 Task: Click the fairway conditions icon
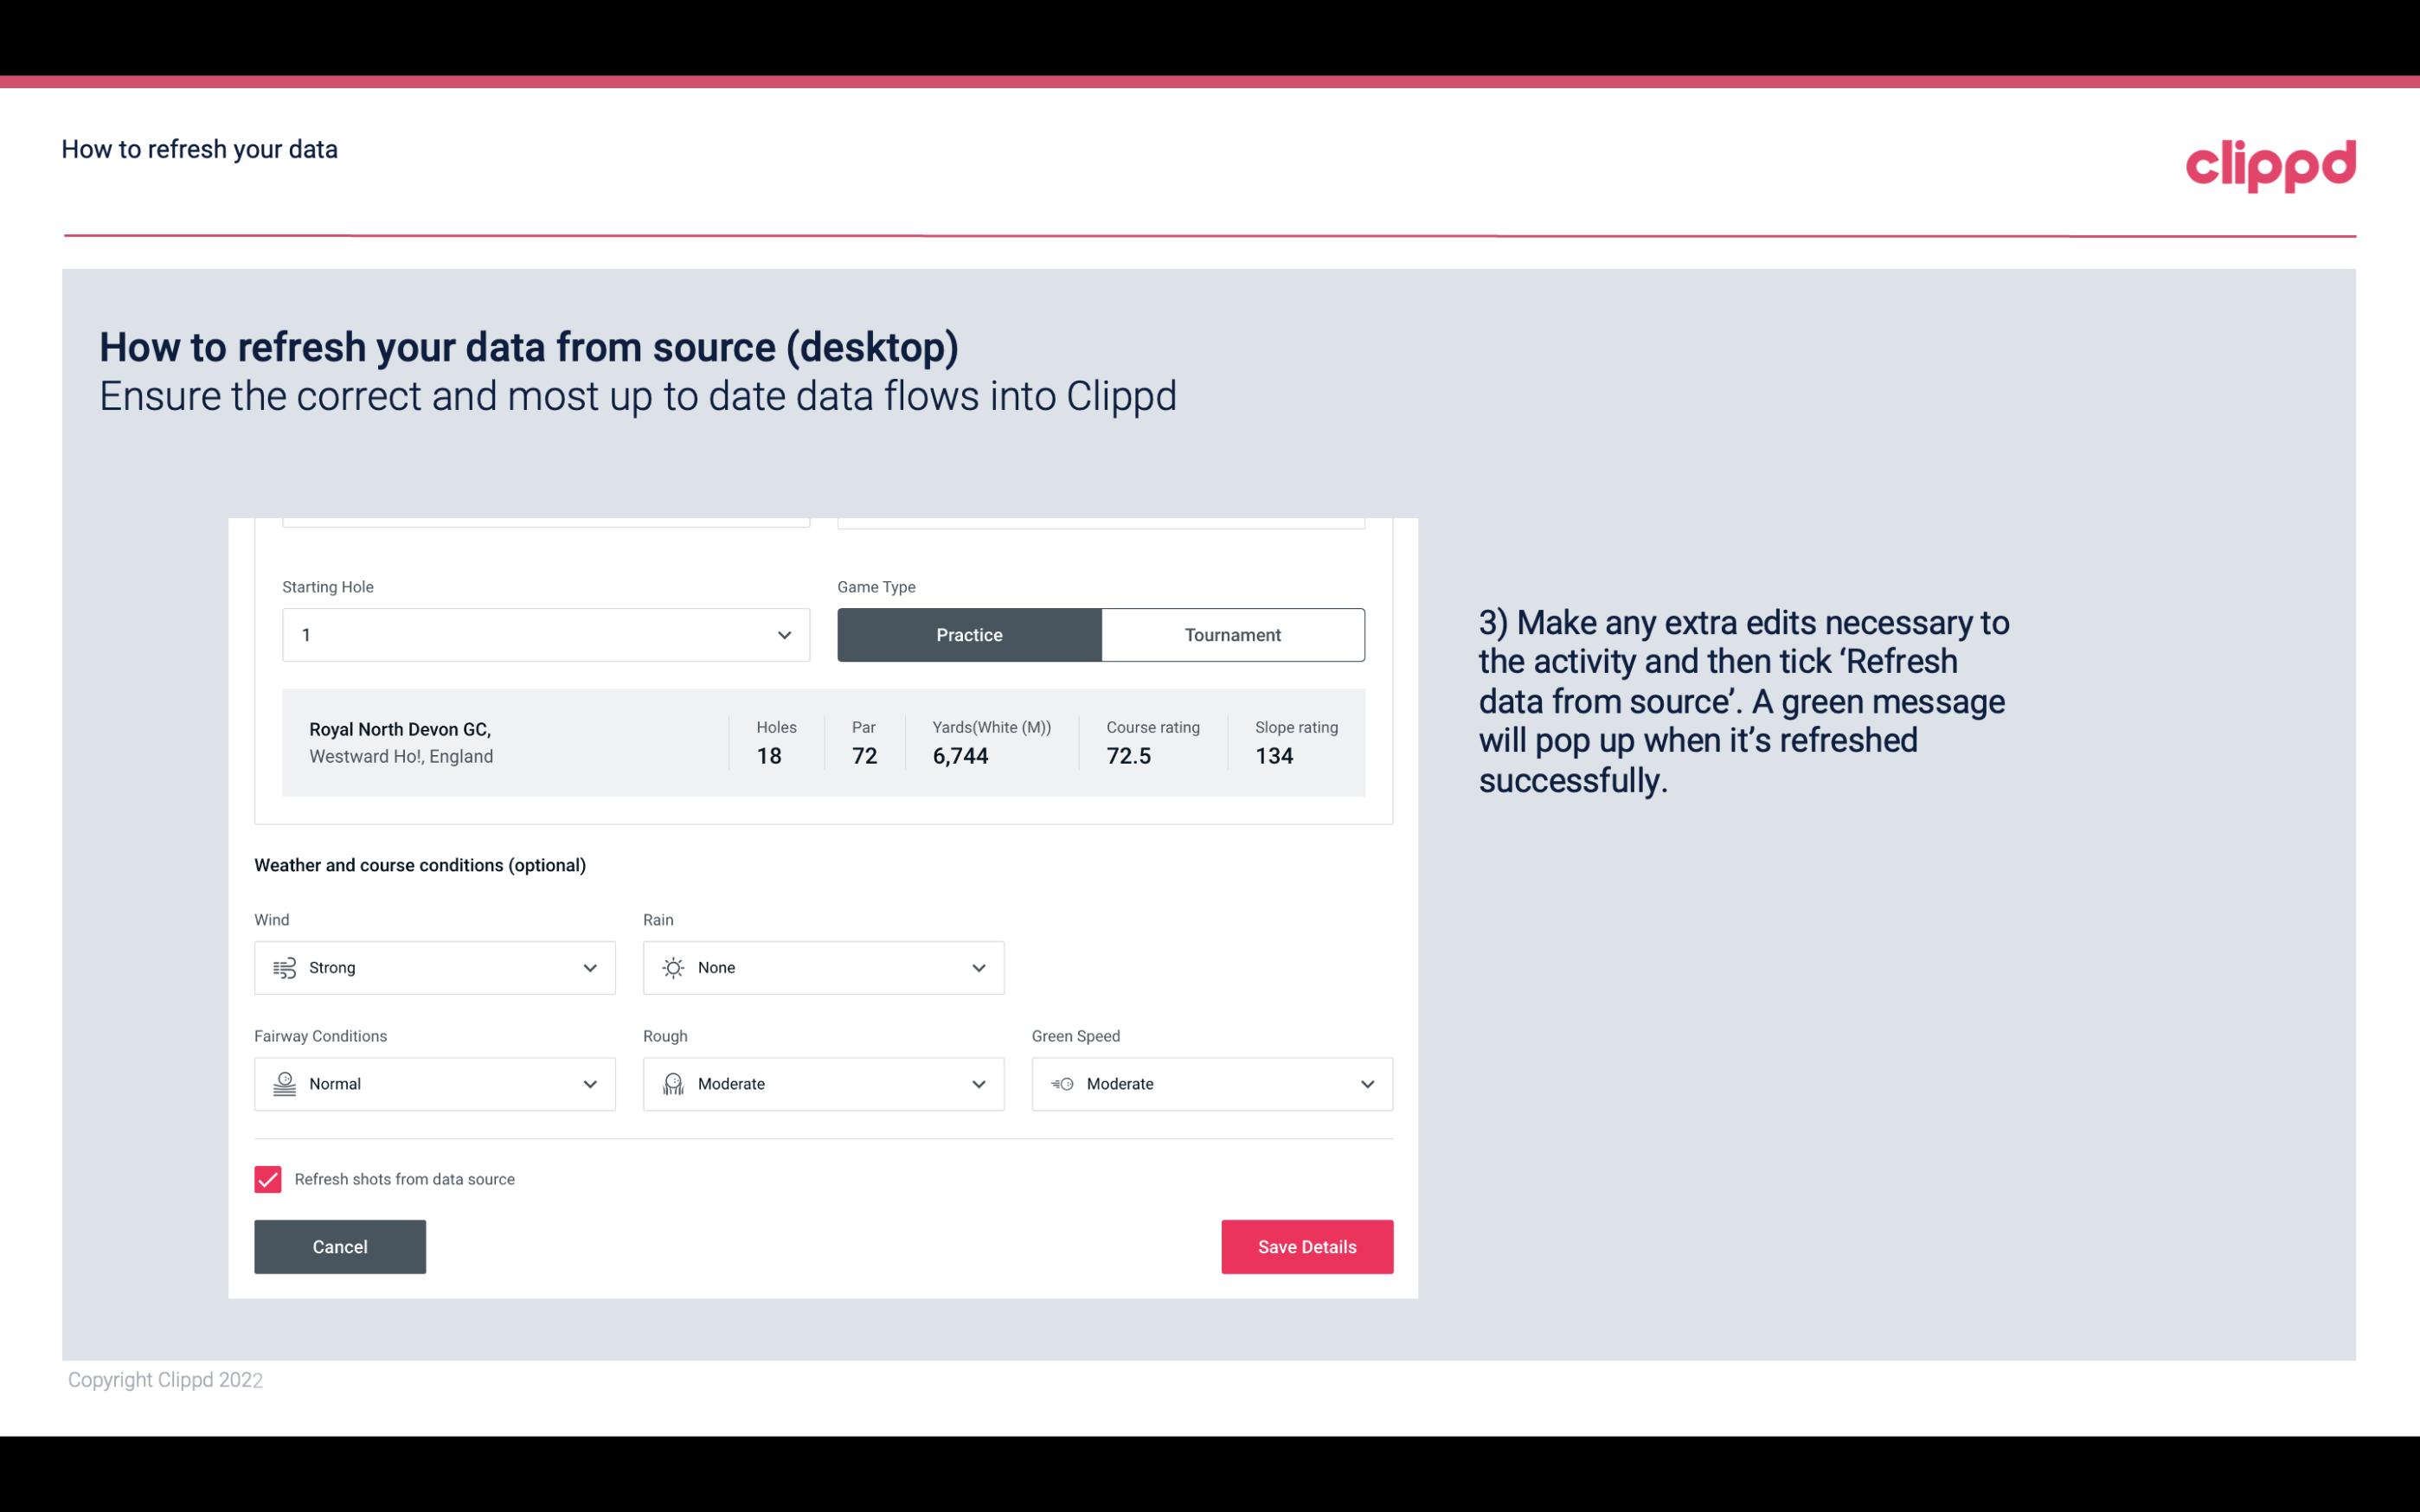click(284, 1082)
